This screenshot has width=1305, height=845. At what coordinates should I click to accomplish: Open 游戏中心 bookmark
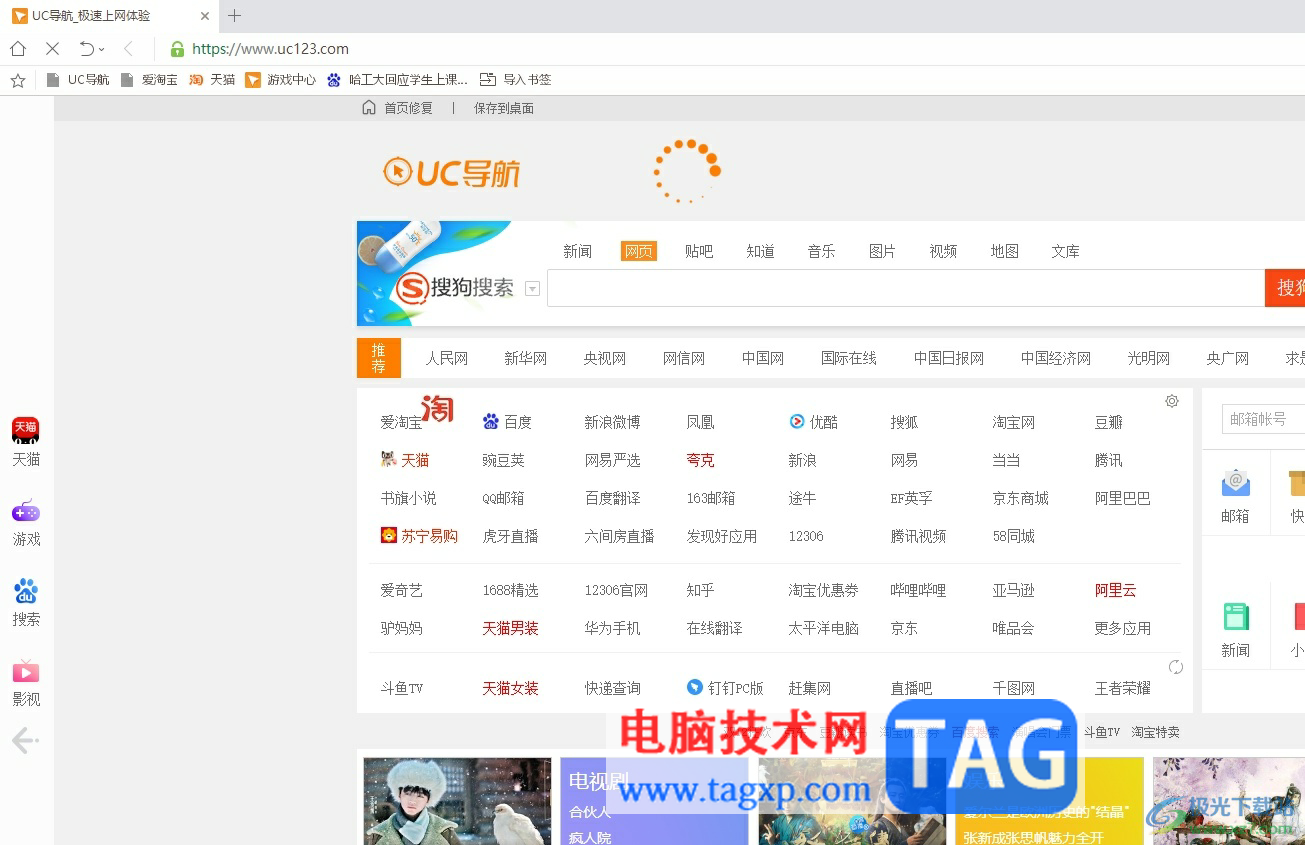281,80
